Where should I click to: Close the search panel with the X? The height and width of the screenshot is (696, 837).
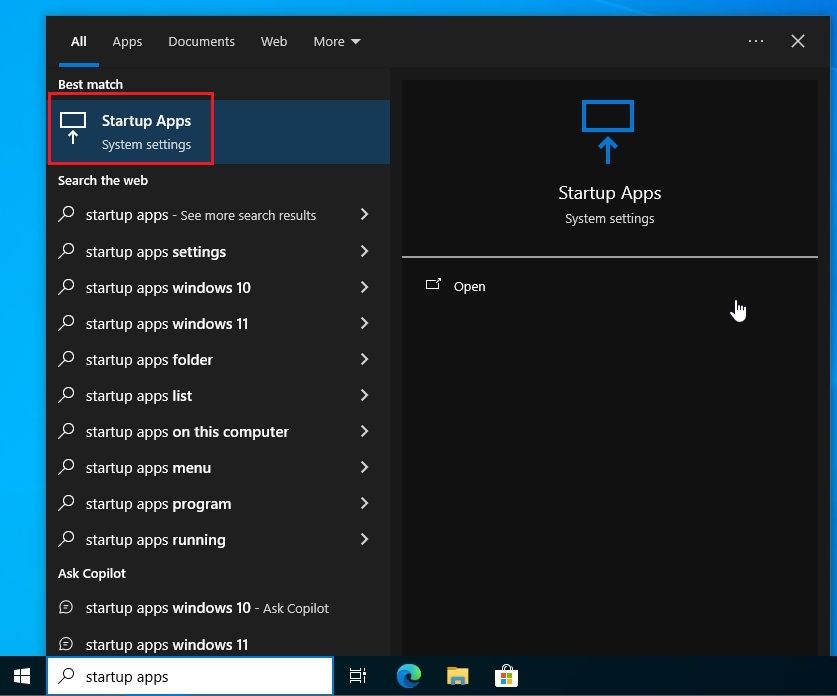click(x=798, y=41)
